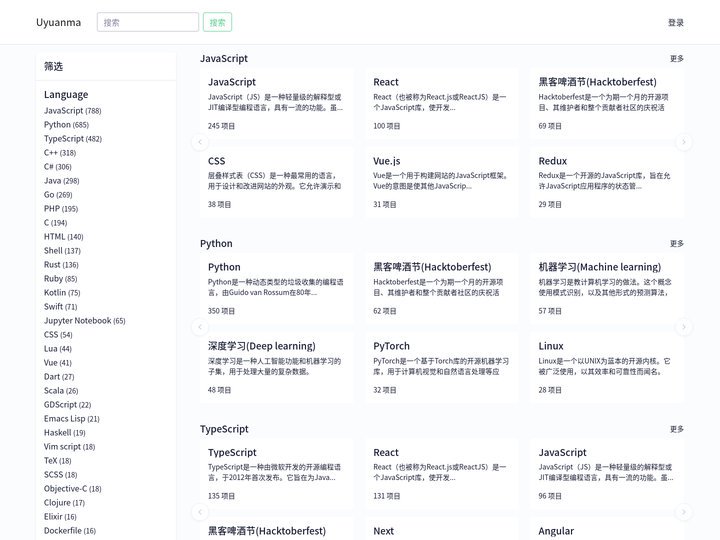Open the TypeScript card with 135 项目
Viewport: 720px width, 540px height.
tap(277, 474)
